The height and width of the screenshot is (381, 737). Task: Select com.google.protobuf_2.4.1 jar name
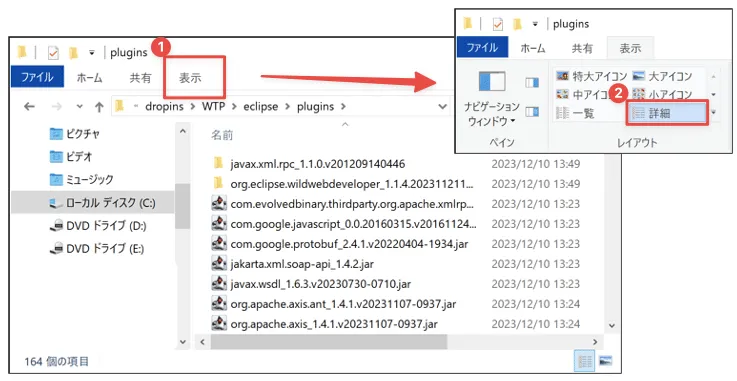click(349, 244)
